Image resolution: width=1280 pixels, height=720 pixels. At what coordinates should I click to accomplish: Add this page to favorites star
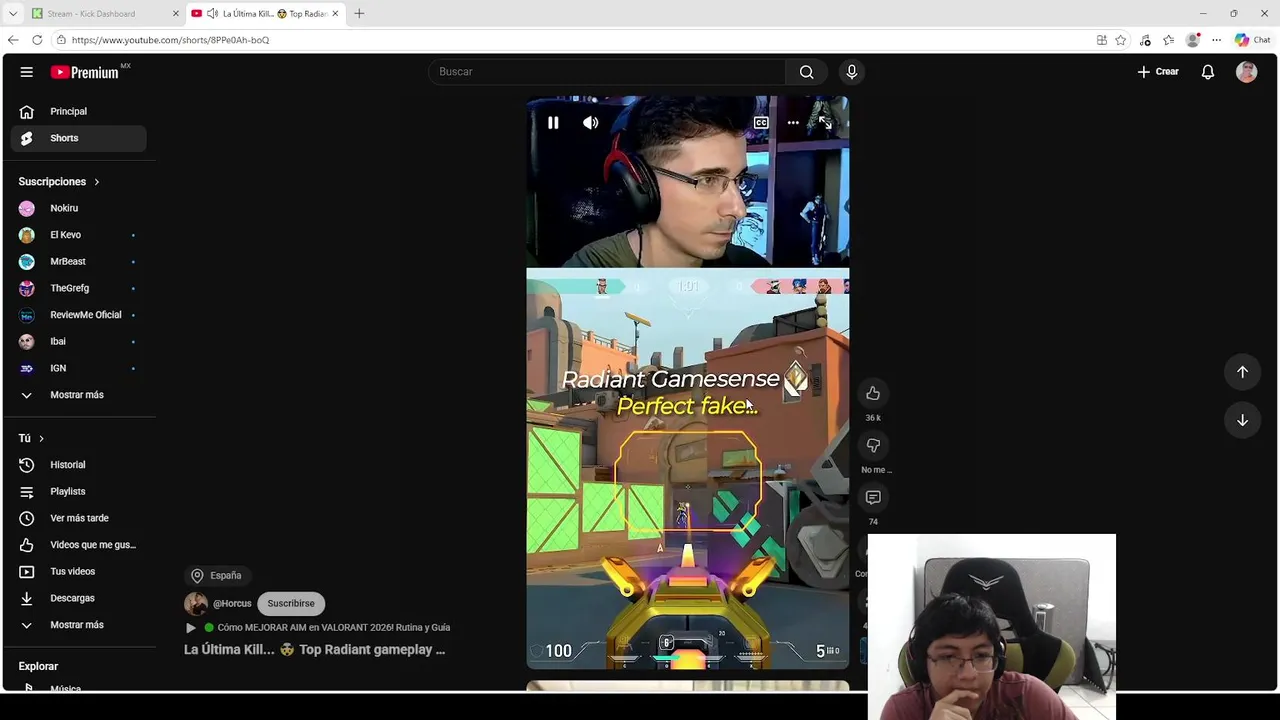click(1121, 40)
